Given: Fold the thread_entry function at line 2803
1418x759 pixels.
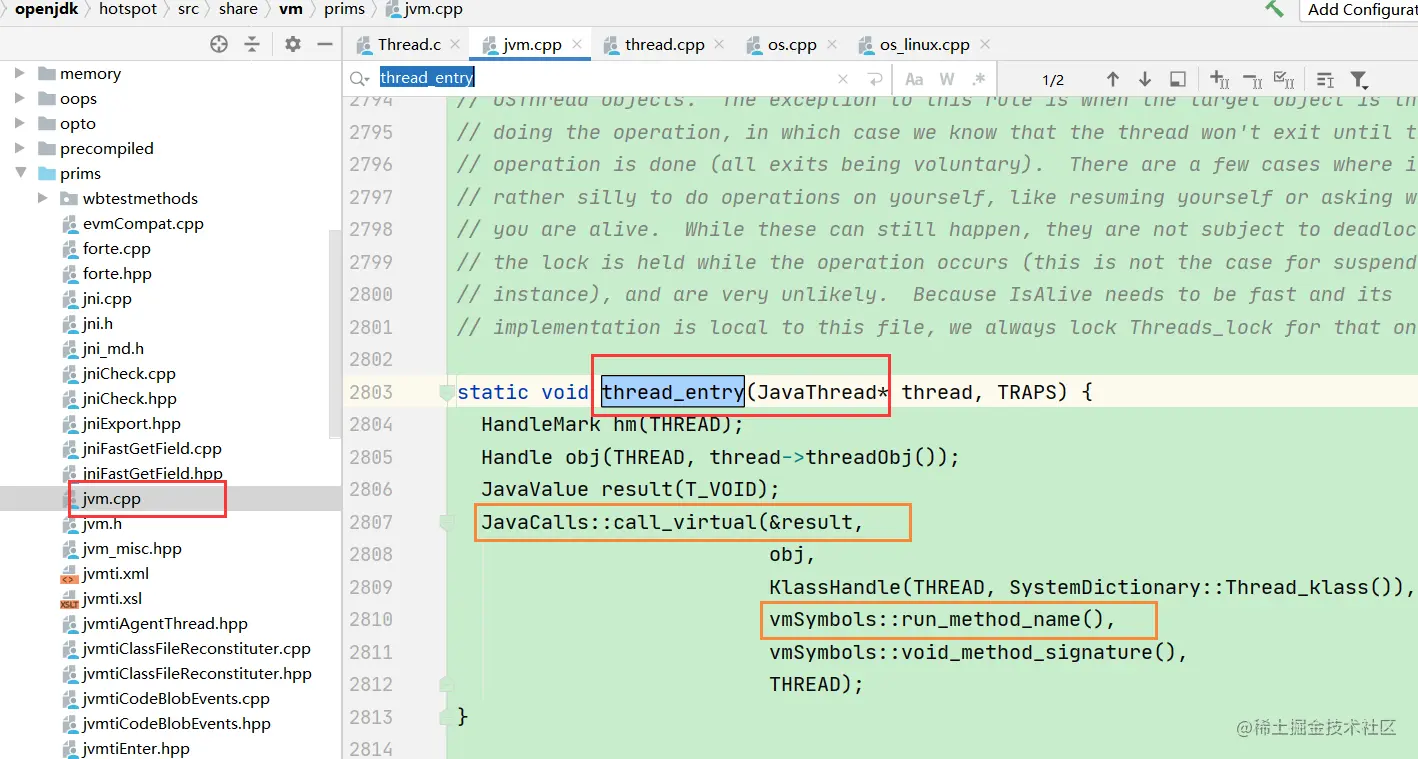Looking at the screenshot, I should [446, 393].
